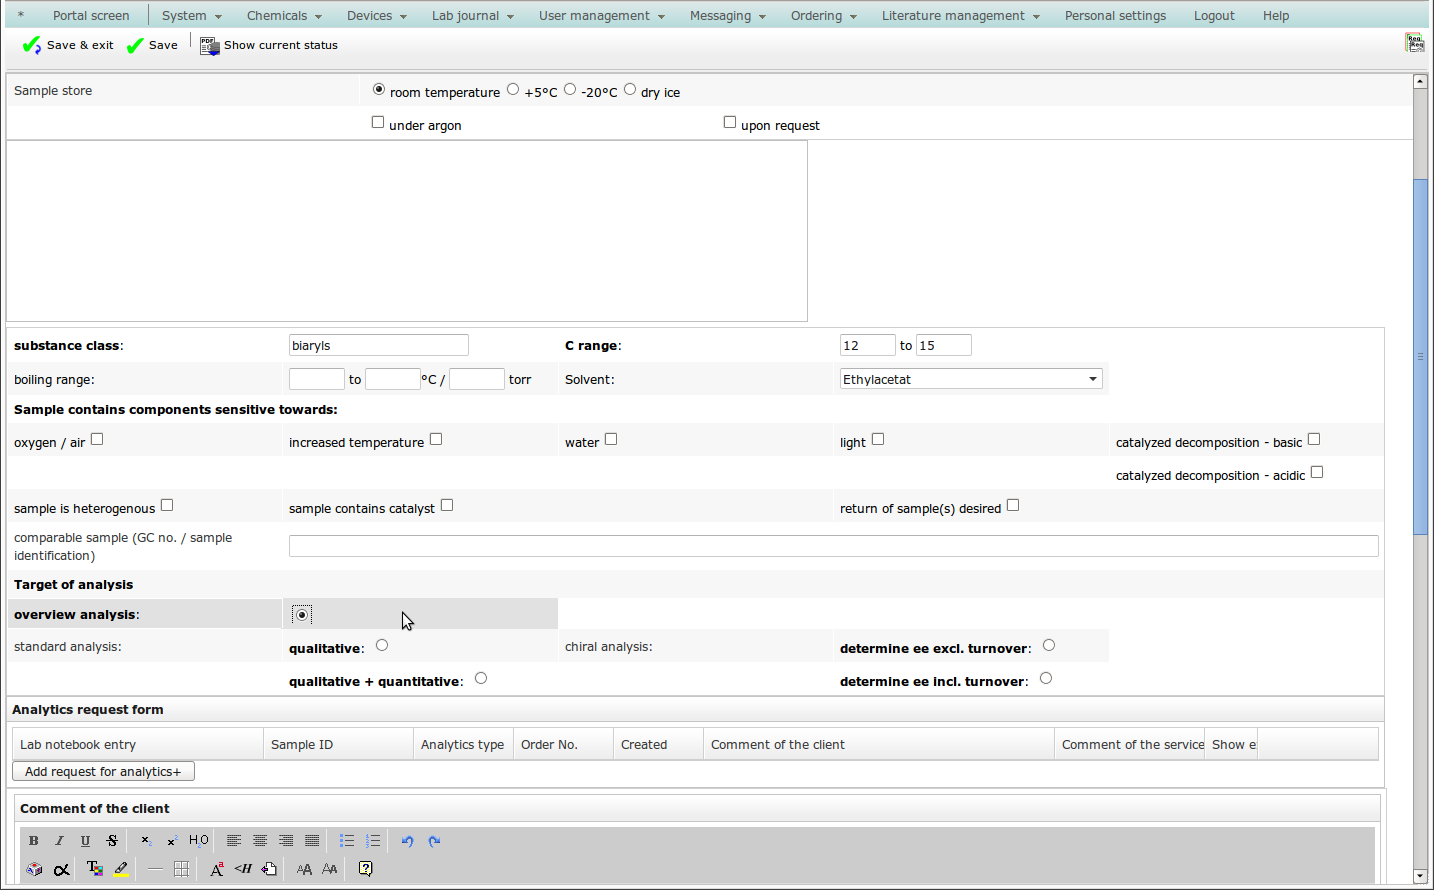Open the editor help icon
The width and height of the screenshot is (1434, 890).
coord(365,869)
